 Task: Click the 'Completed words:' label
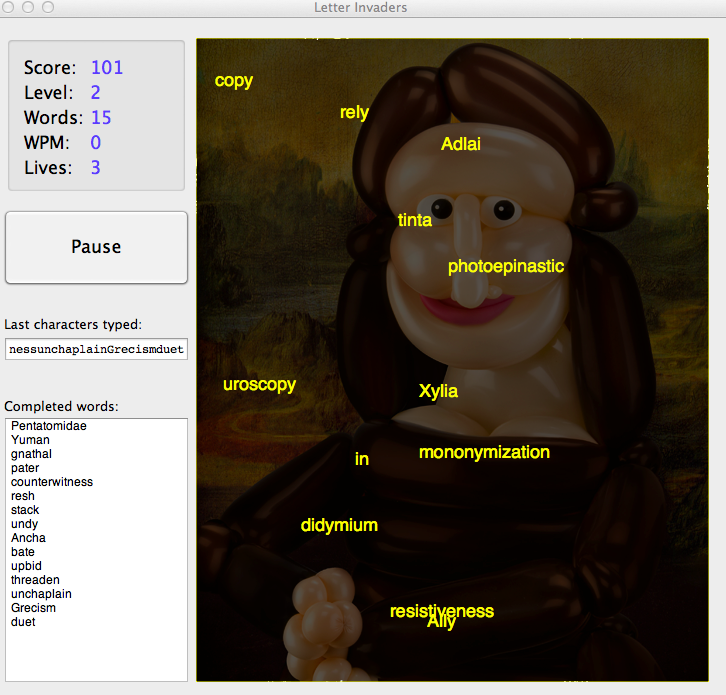(61, 407)
